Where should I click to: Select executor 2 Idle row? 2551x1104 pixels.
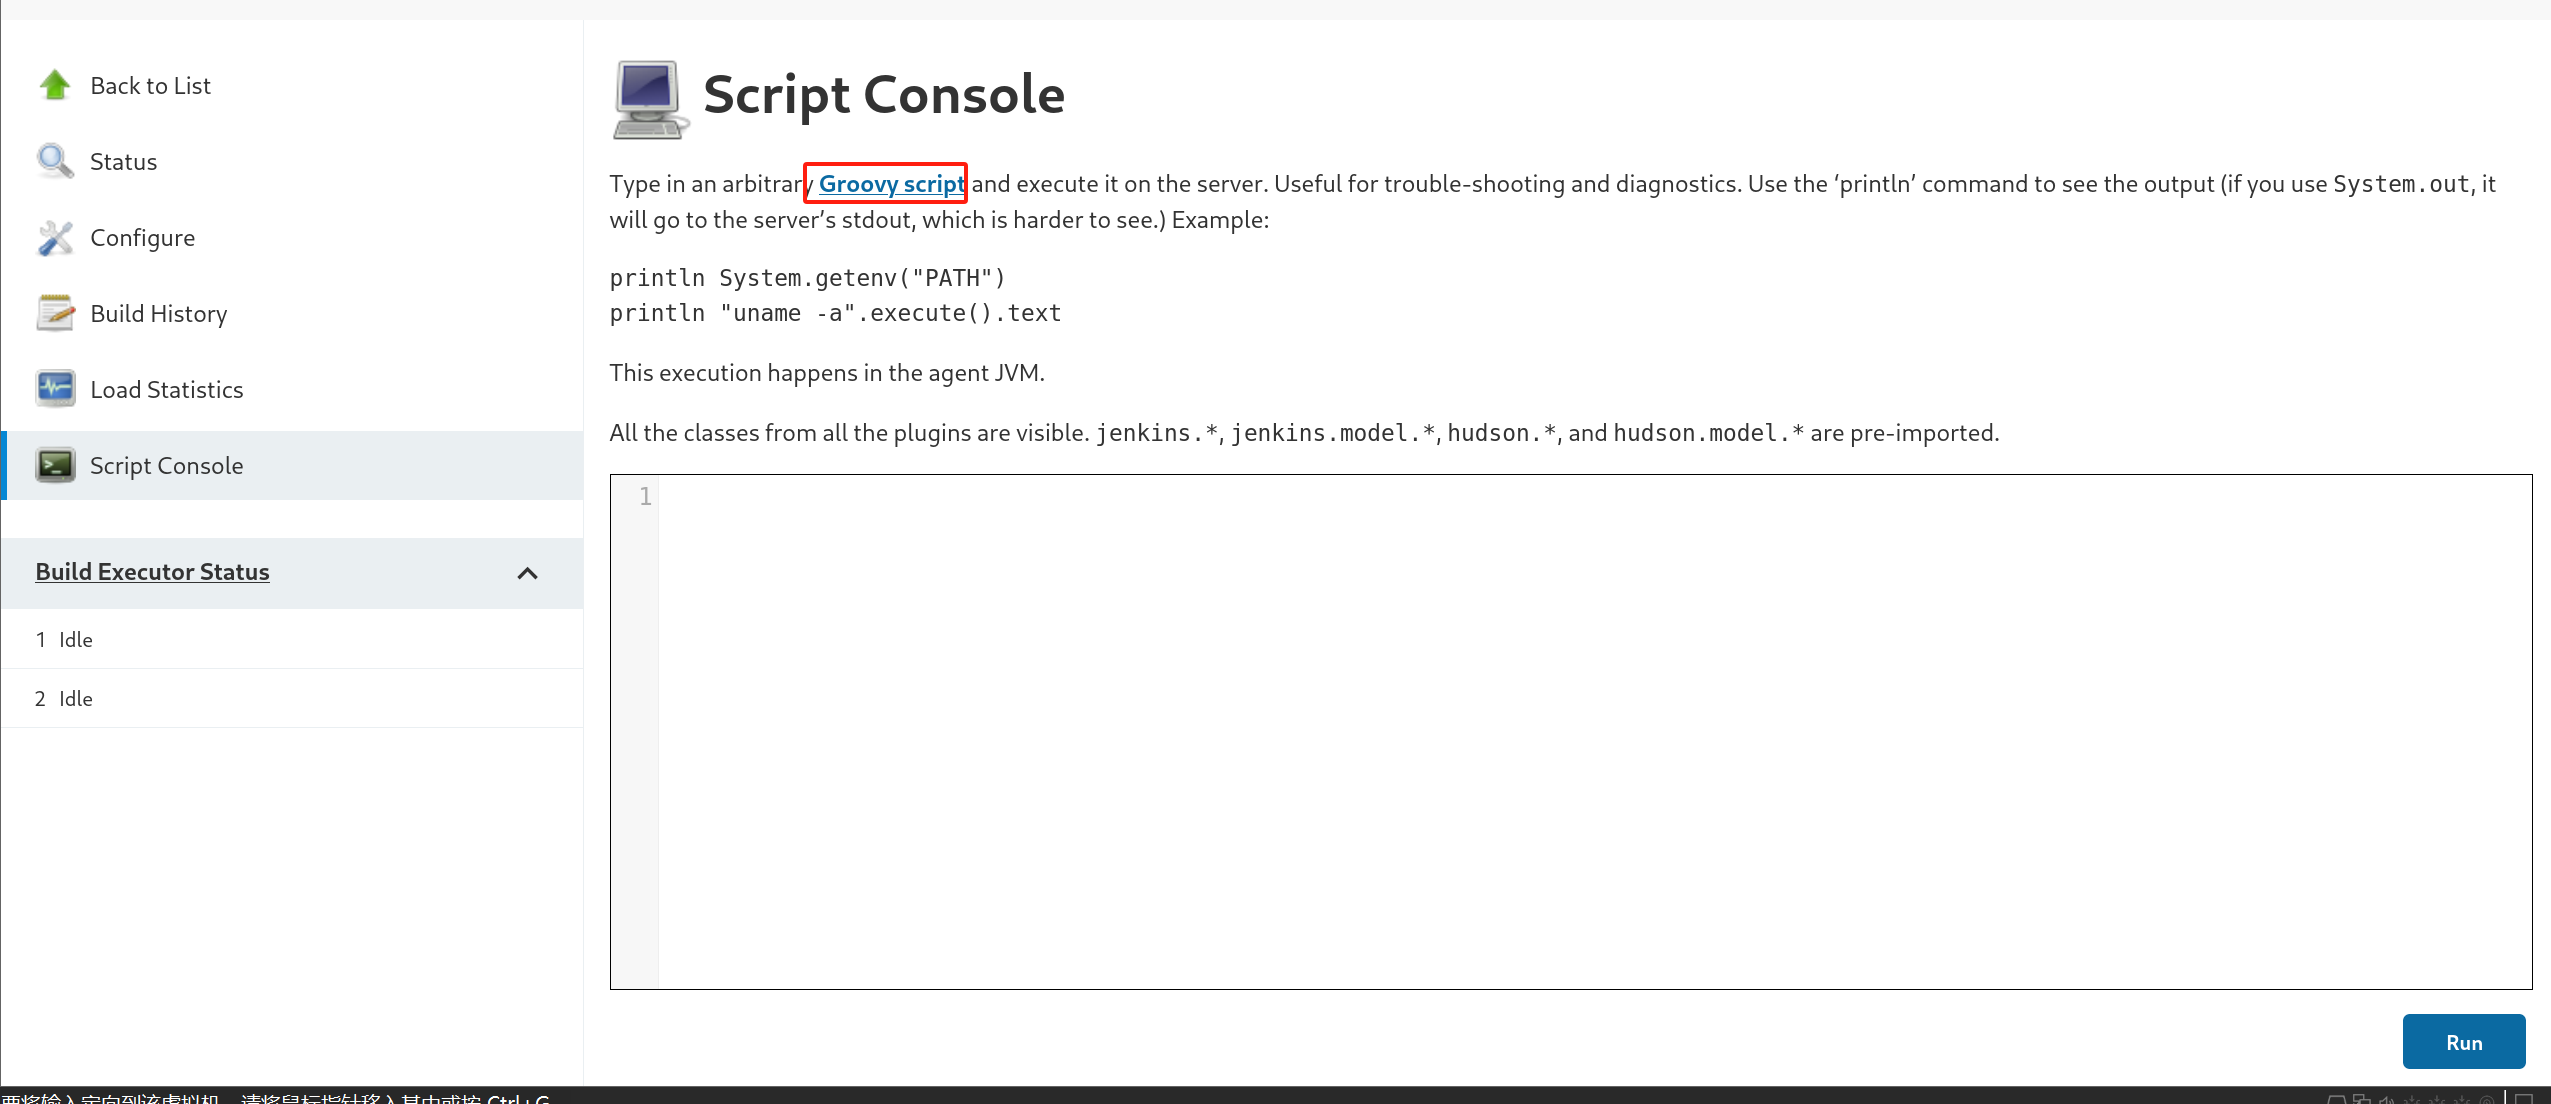(x=293, y=699)
